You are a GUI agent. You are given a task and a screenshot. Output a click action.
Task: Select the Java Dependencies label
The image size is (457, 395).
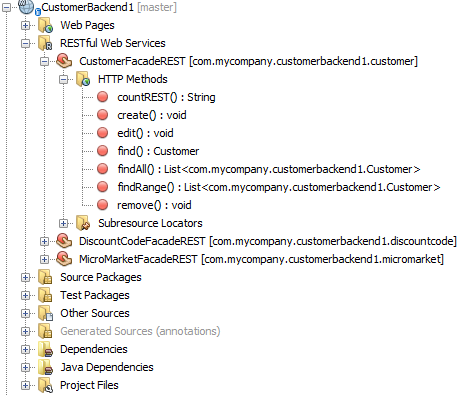coord(107,367)
